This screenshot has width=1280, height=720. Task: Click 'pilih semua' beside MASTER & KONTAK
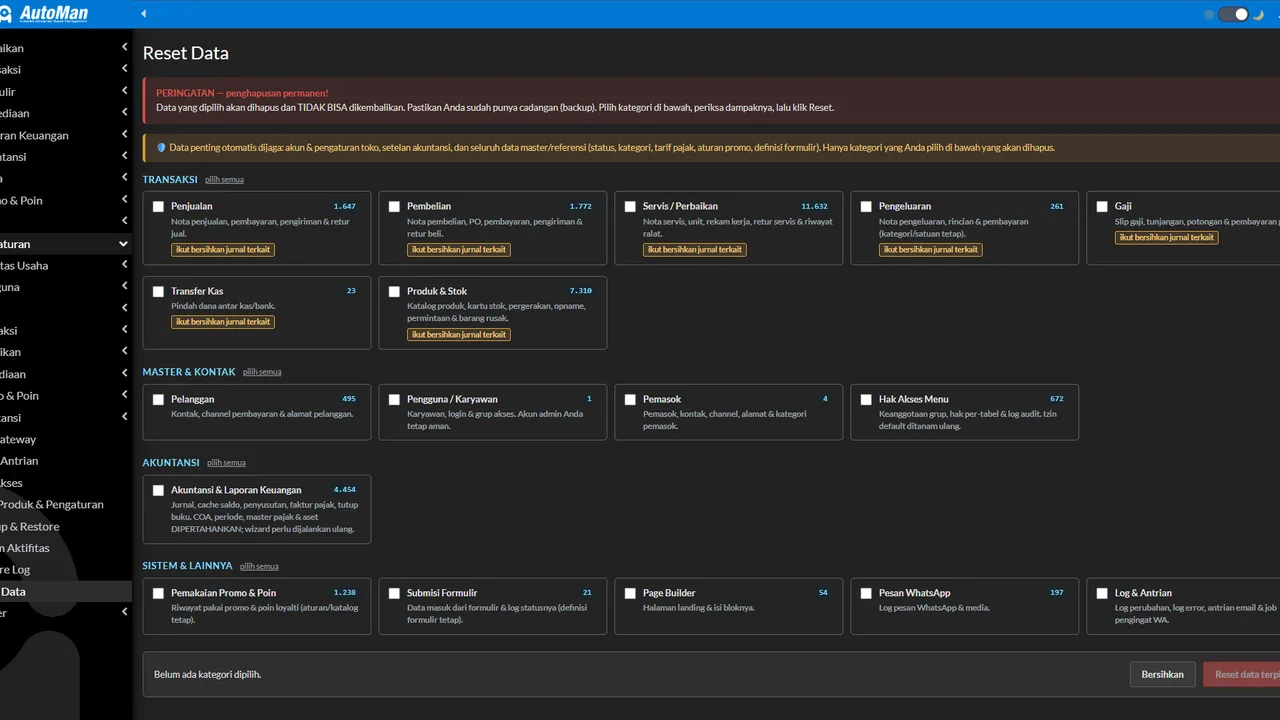pos(262,372)
